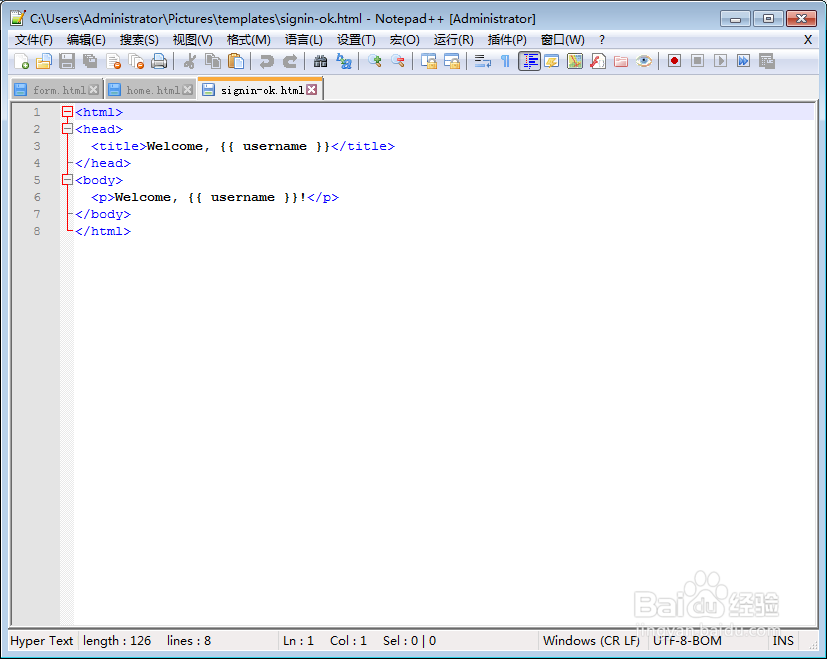Click the Close All documents icon
This screenshot has width=827, height=659.
[x=136, y=61]
